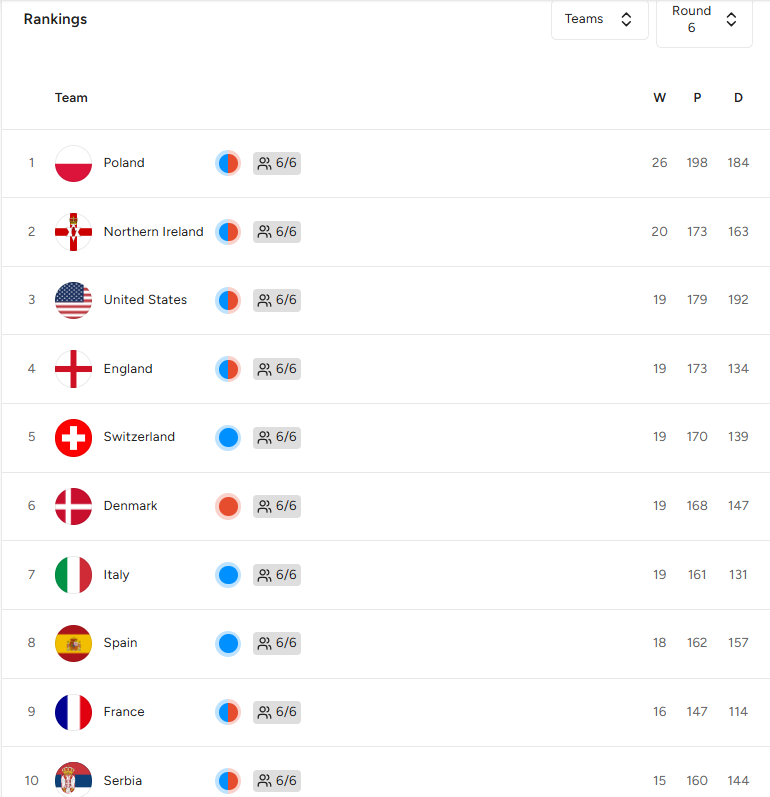This screenshot has width=770, height=797.
Task: Click the D column header
Action: (738, 98)
